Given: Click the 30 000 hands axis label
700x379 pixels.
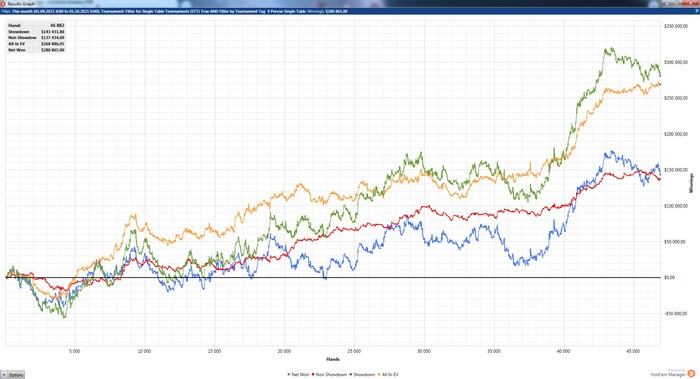Looking at the screenshot, I should click(x=424, y=351).
